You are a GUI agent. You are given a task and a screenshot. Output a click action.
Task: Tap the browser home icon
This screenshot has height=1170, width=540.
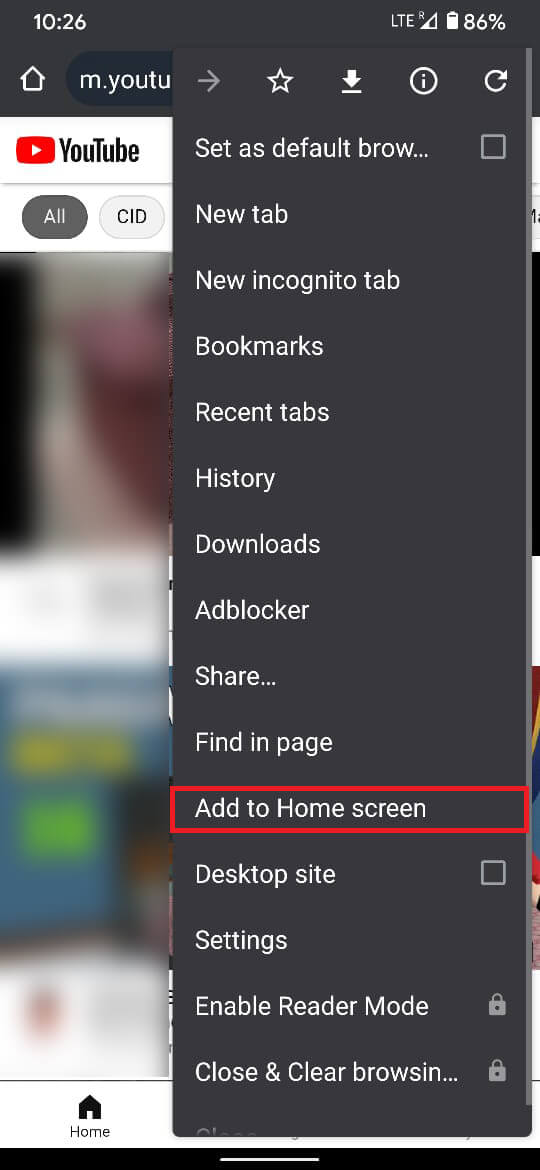click(33, 81)
